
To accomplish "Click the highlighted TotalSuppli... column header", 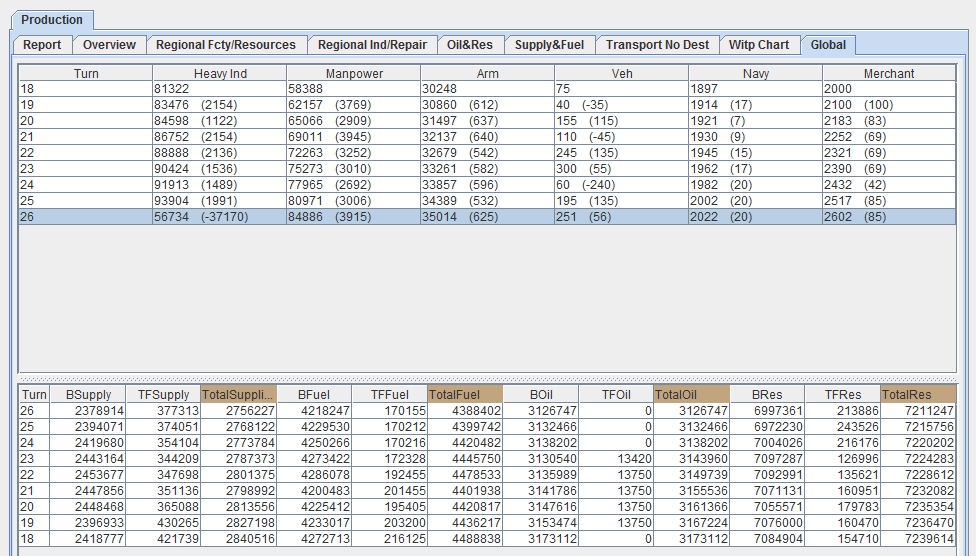I will pyautogui.click(x=239, y=394).
